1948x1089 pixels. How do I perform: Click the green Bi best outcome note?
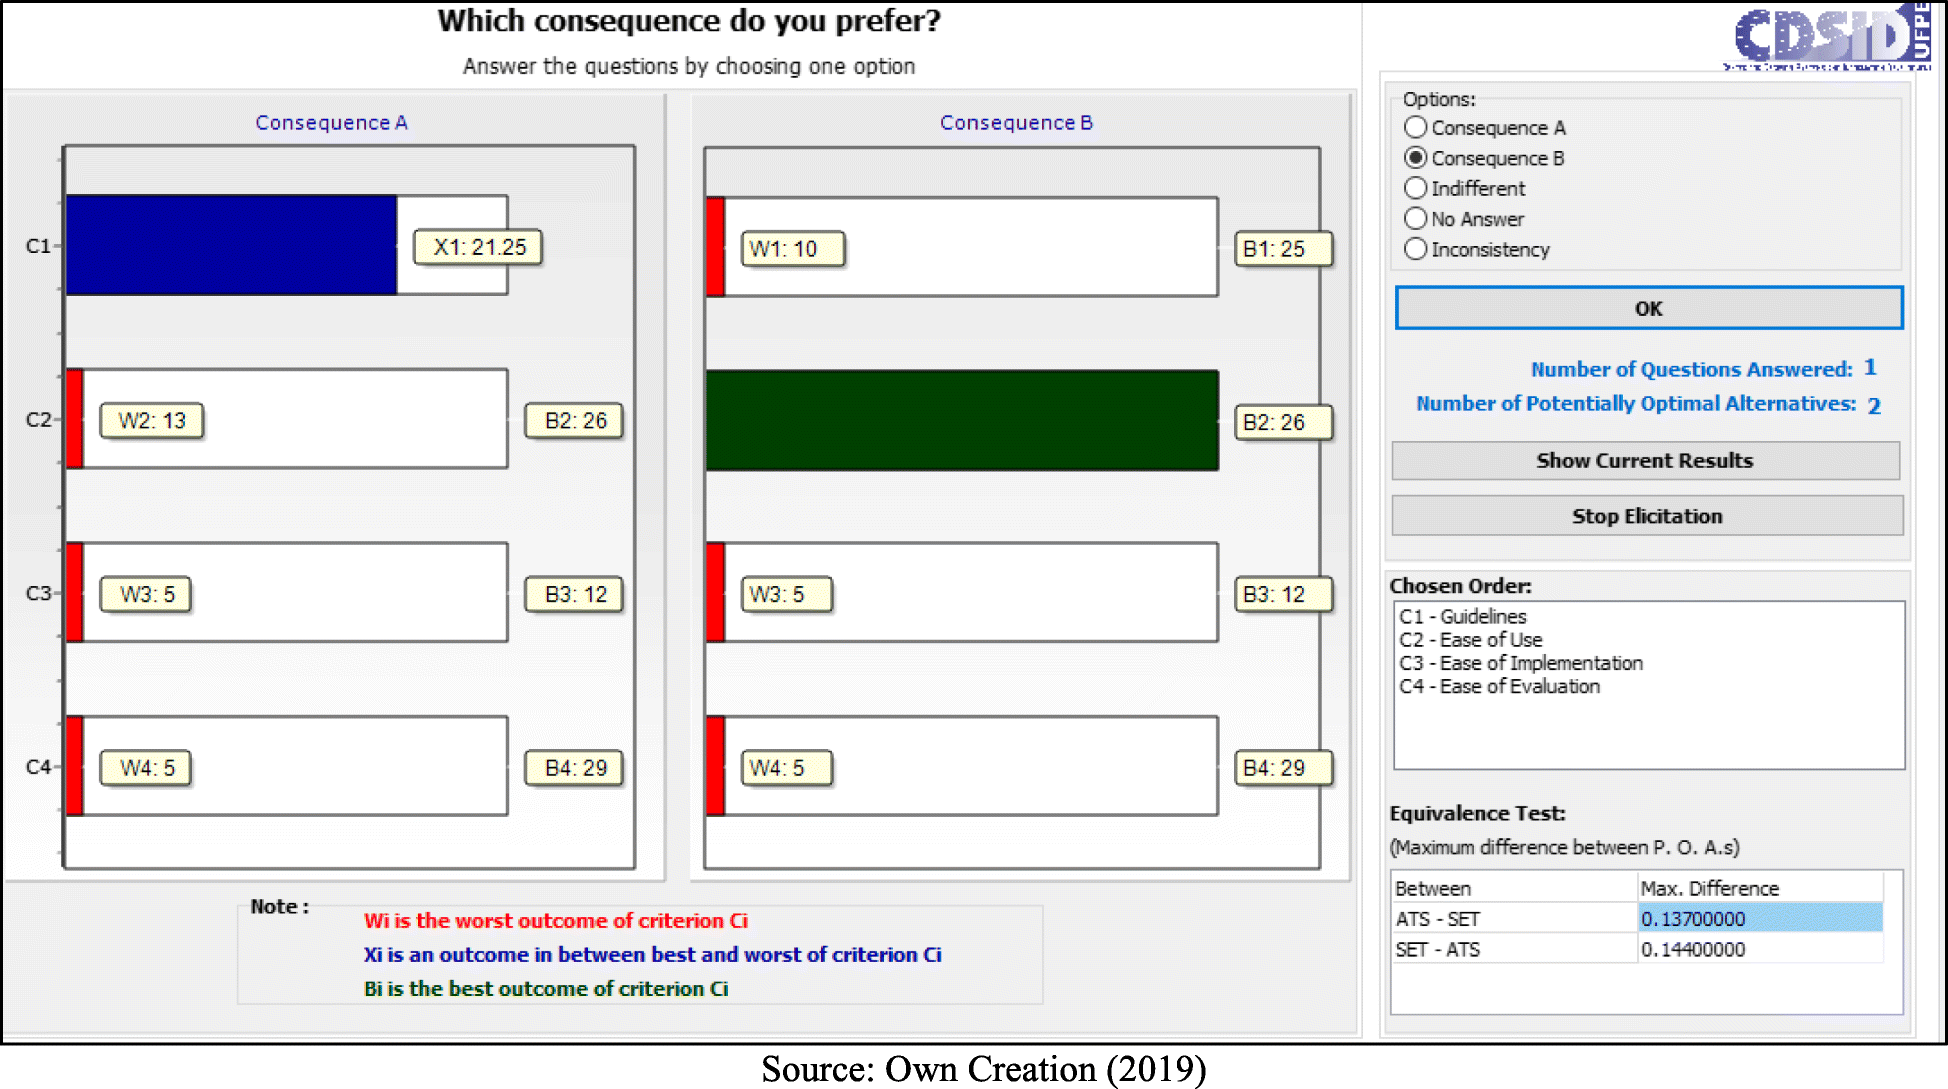546,988
